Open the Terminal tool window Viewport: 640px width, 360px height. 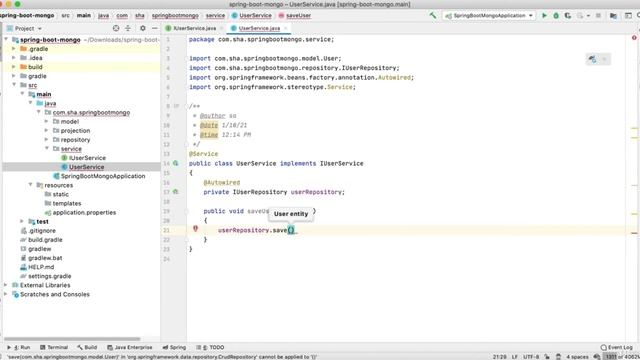pyautogui.click(x=54, y=347)
